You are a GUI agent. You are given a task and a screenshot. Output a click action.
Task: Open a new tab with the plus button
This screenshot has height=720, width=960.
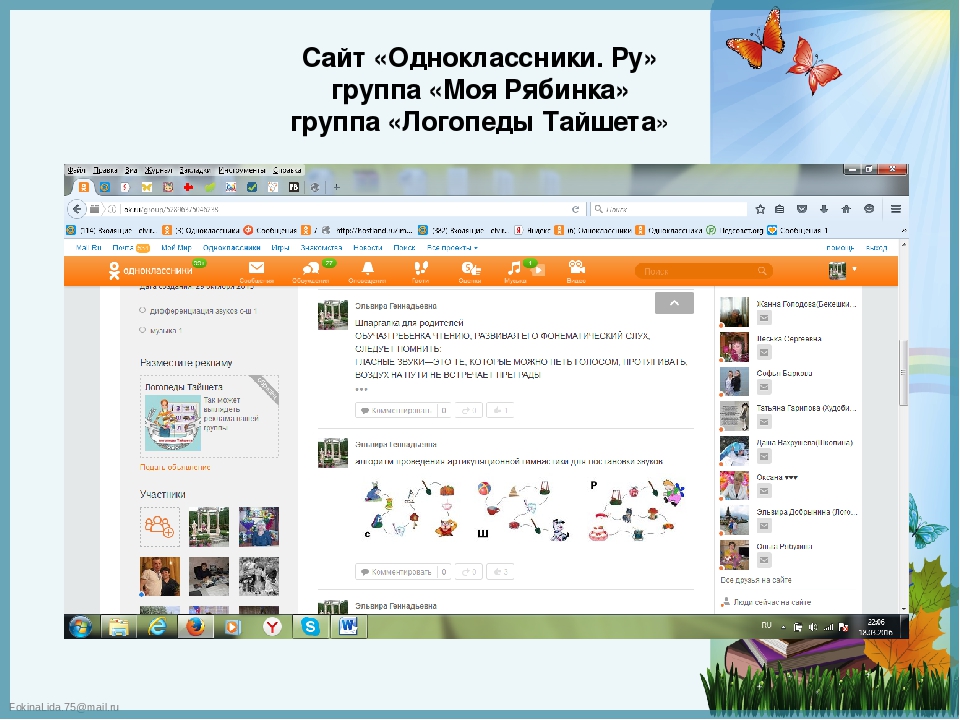click(336, 187)
